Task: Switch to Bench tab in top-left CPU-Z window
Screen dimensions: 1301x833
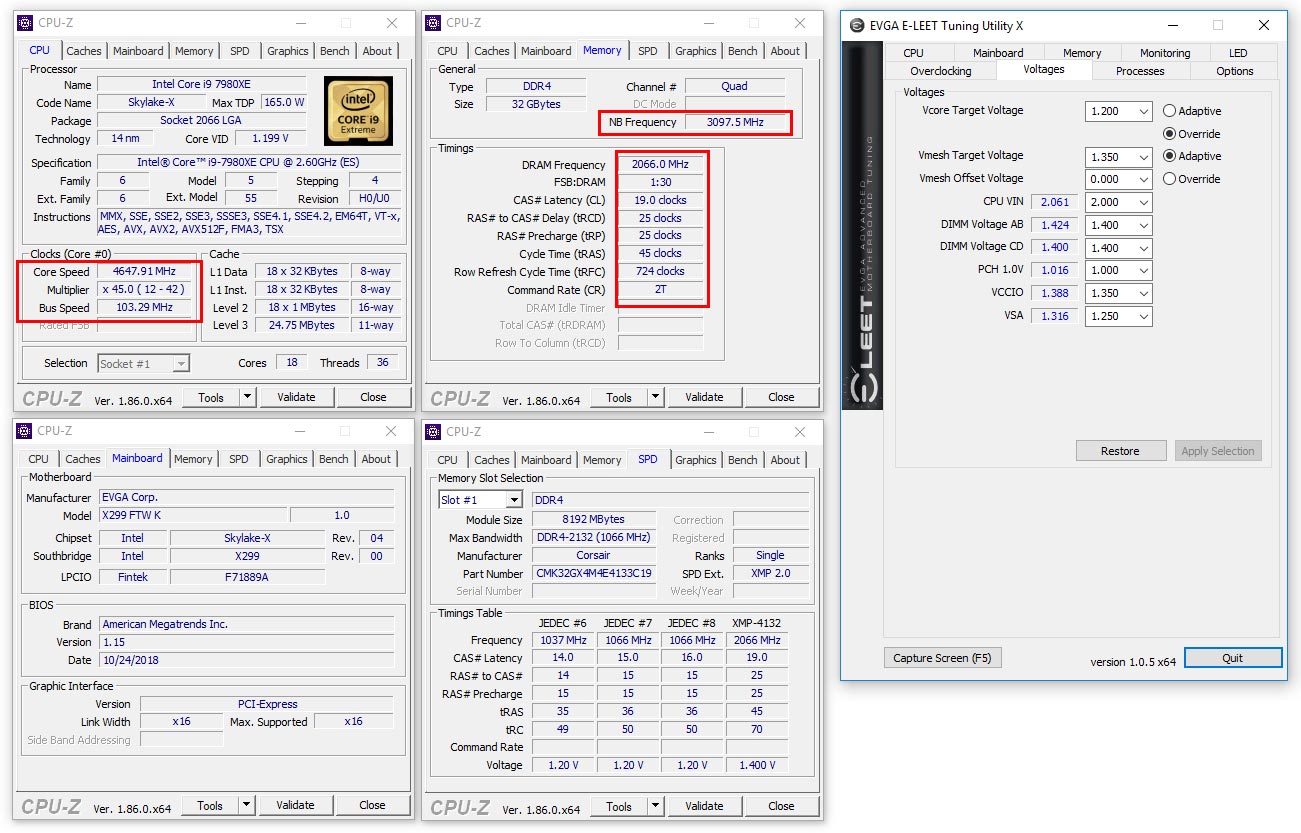Action: tap(335, 51)
